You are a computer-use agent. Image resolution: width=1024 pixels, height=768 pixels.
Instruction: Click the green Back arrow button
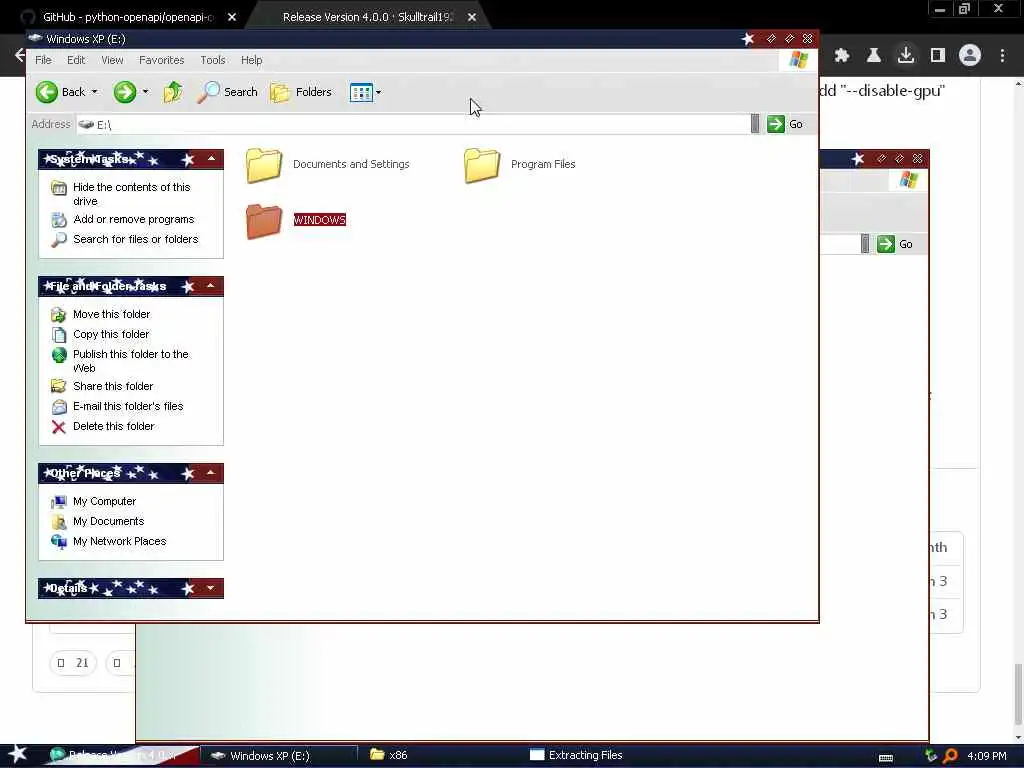pos(46,92)
